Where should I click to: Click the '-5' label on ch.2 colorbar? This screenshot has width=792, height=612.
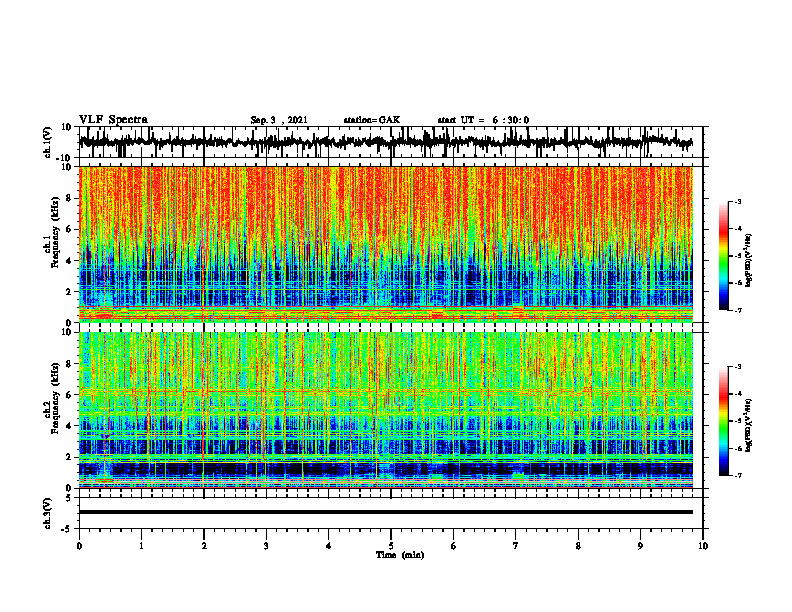click(738, 421)
